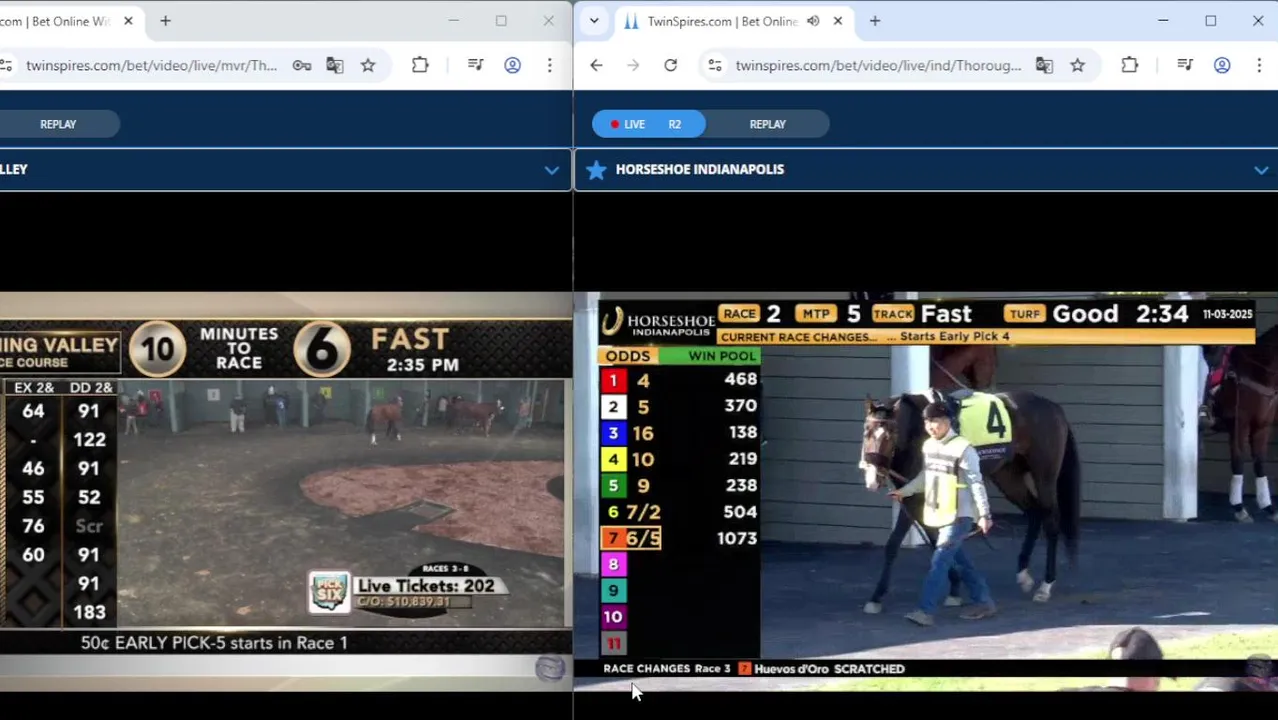Go back in the right window

596,65
